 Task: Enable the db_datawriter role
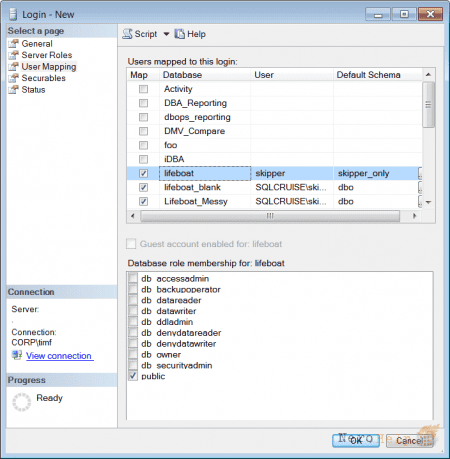coord(133,311)
